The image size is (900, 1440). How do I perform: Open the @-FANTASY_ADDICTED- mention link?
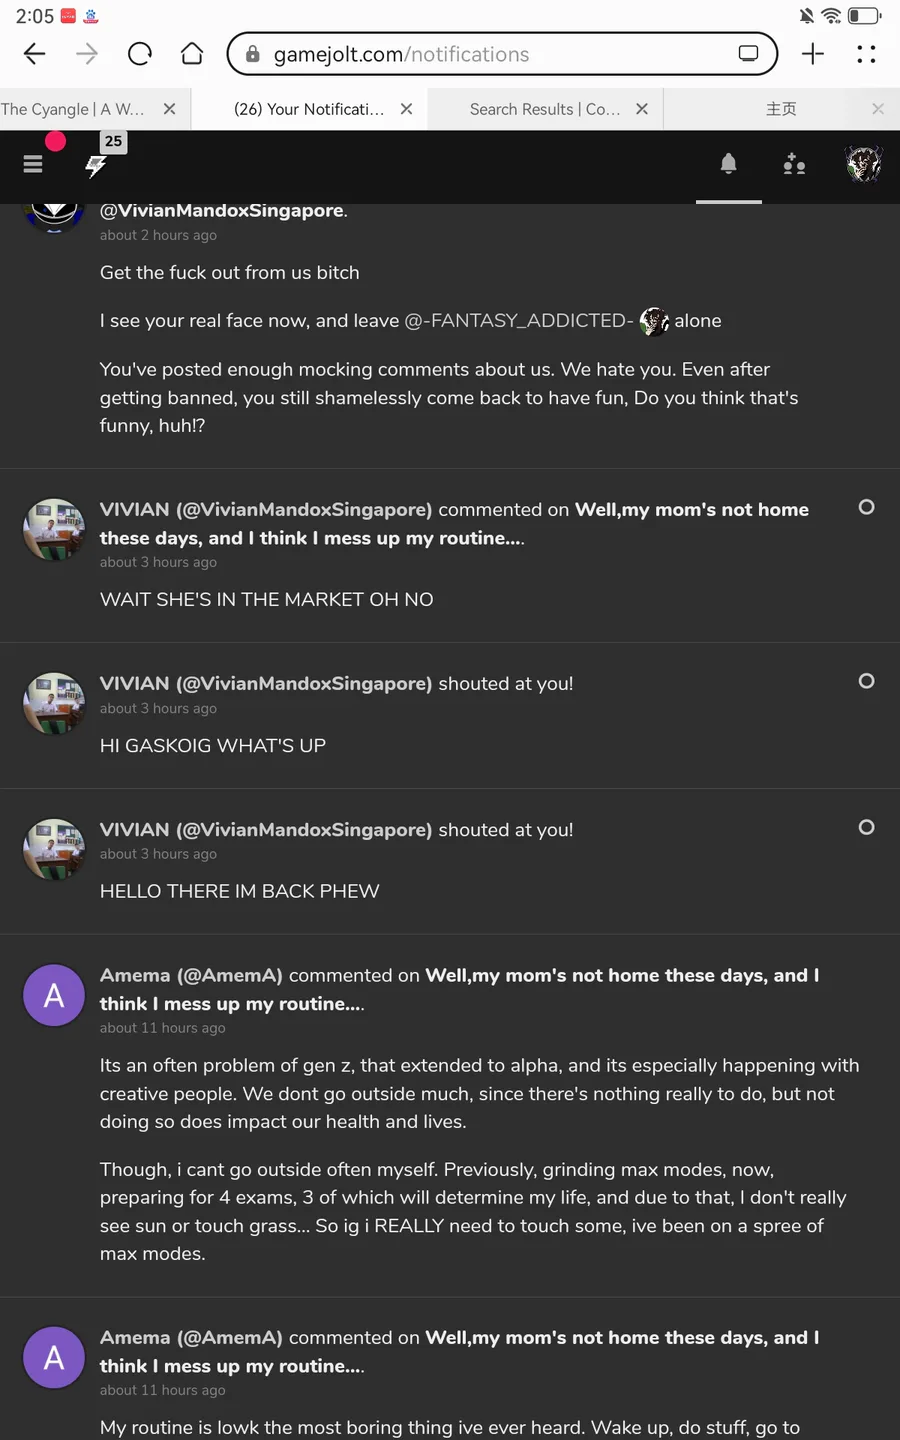518,321
